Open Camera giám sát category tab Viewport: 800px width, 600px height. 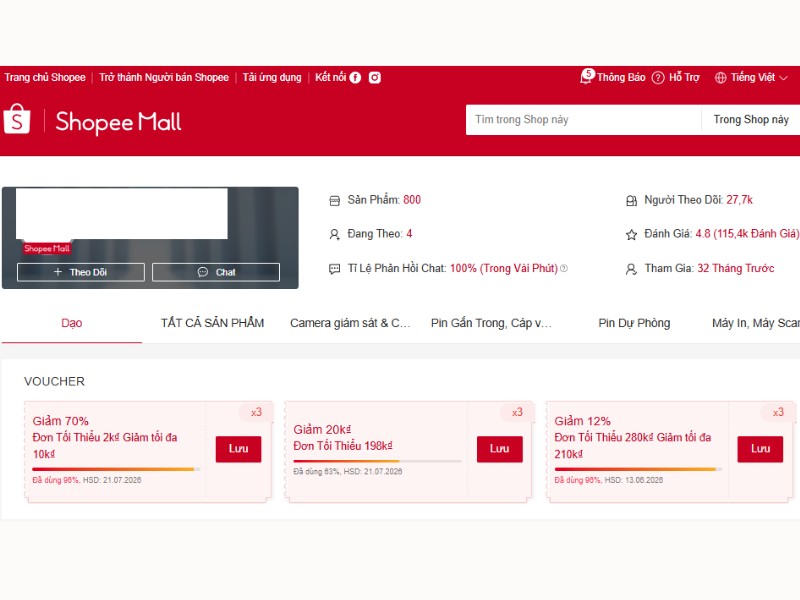point(350,323)
